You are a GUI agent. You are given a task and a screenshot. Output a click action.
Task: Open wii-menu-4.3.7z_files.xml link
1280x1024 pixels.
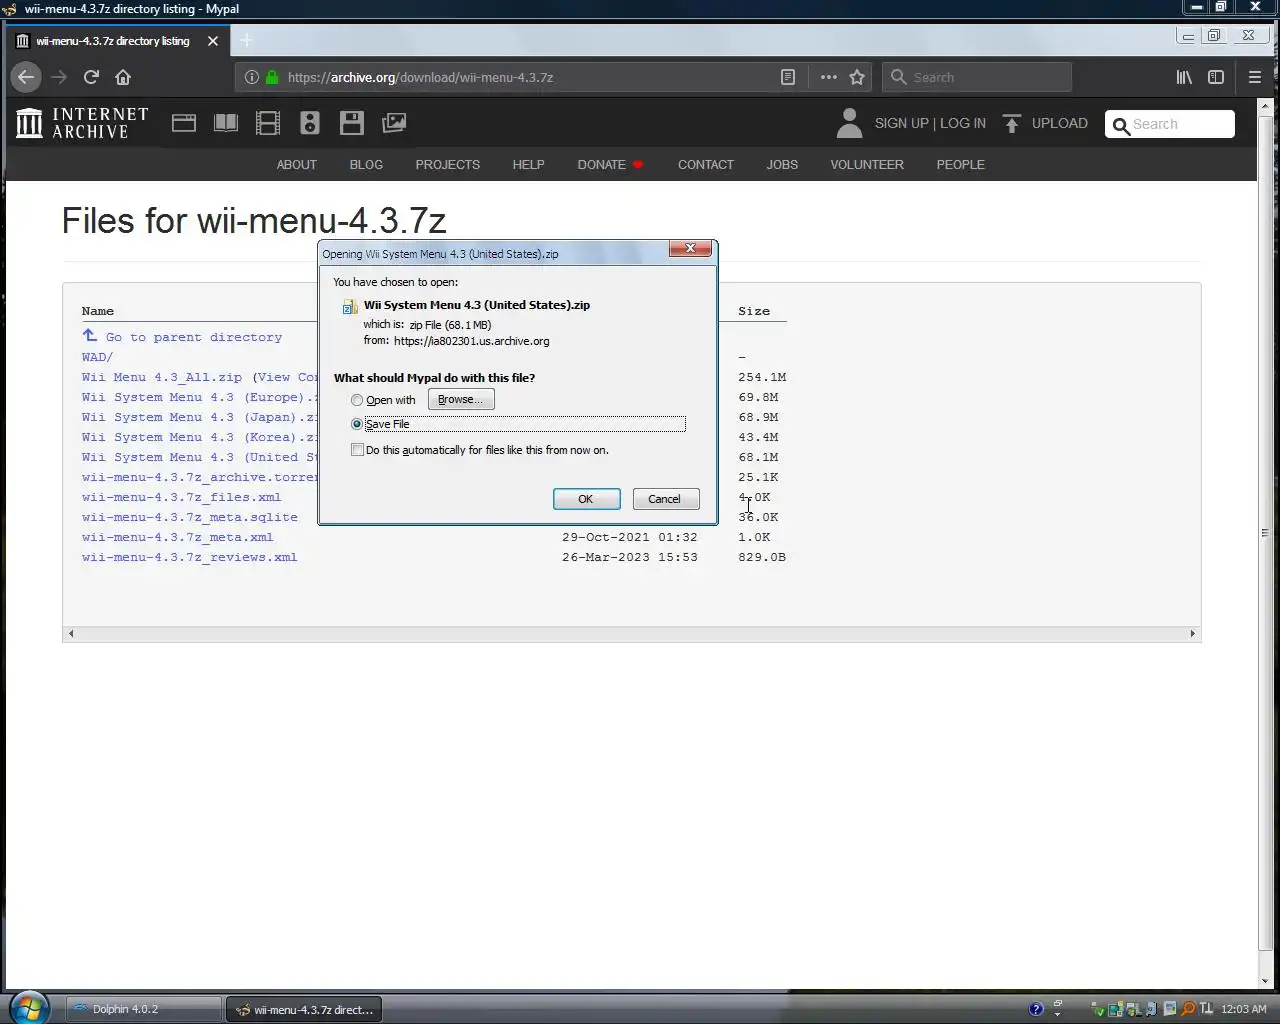pyautogui.click(x=181, y=497)
